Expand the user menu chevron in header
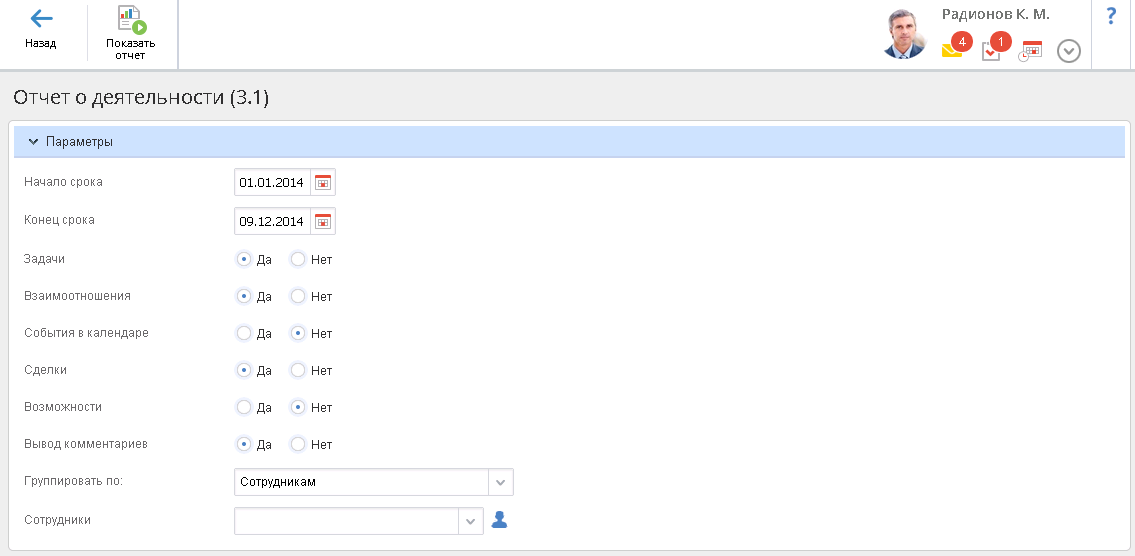1135x556 pixels. point(1069,51)
